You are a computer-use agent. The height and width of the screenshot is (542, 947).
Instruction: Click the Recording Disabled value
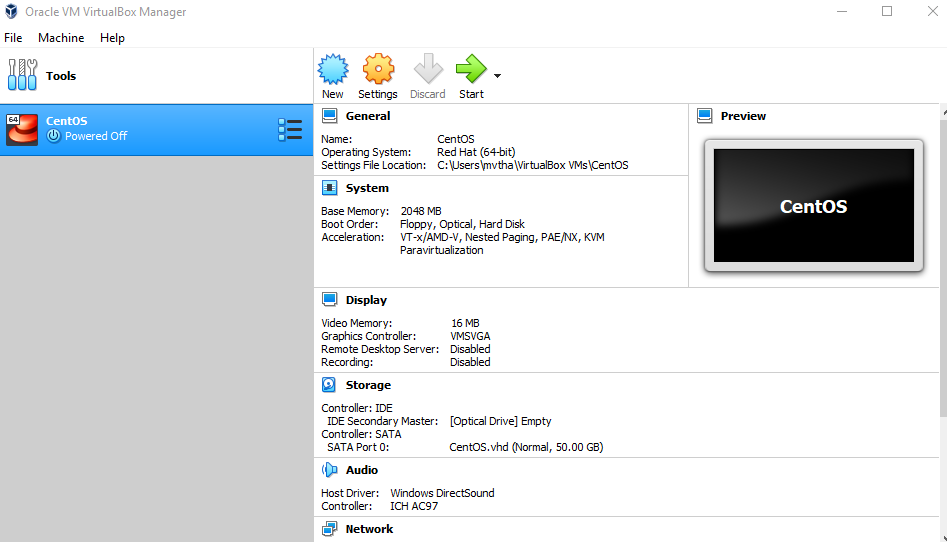point(470,363)
